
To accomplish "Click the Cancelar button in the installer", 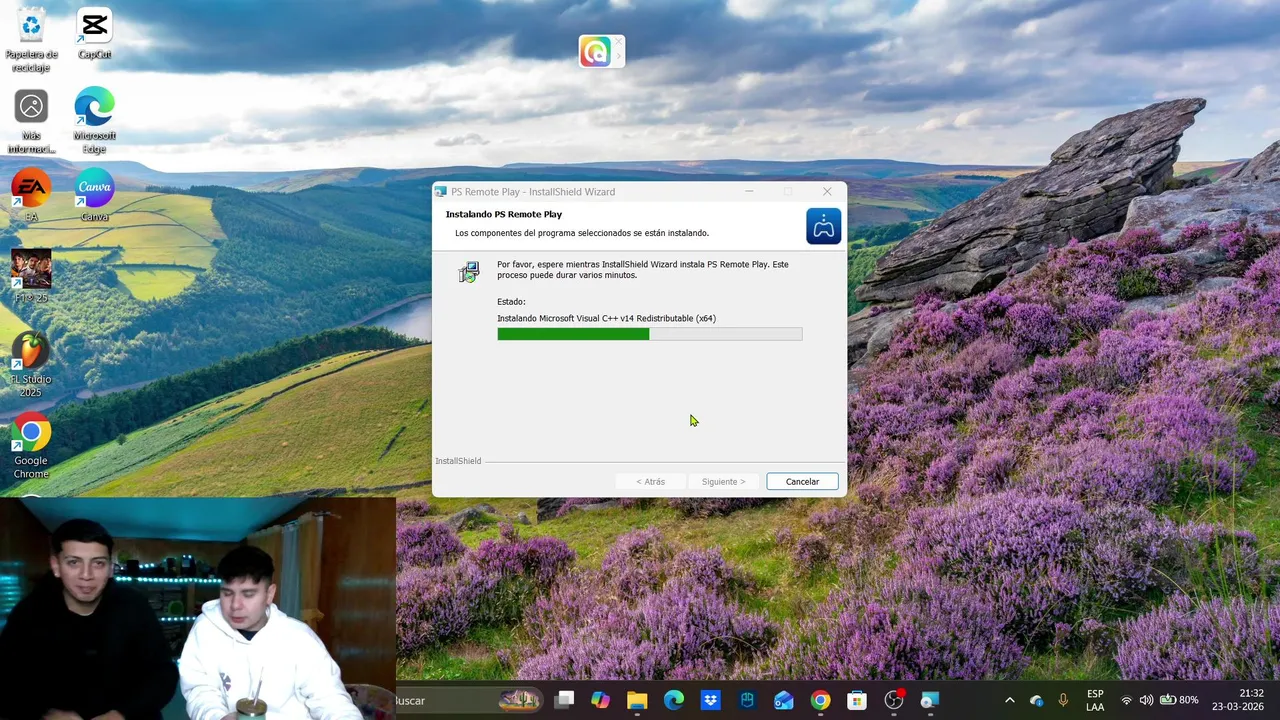I will tap(802, 482).
